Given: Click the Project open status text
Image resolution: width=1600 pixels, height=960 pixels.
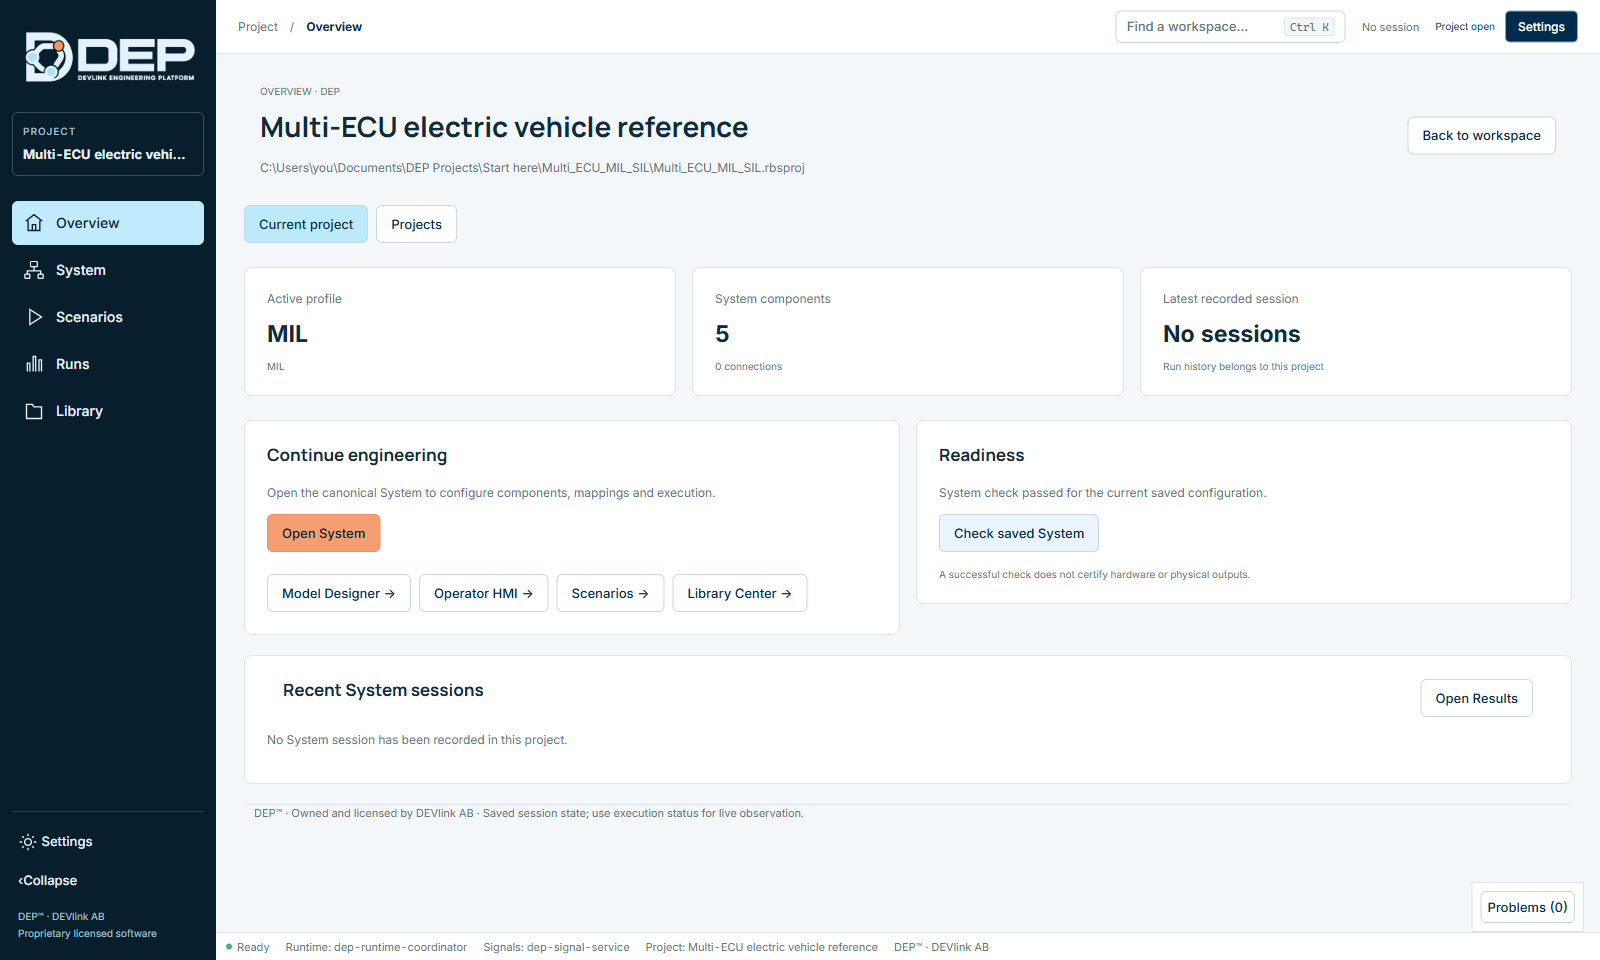Looking at the screenshot, I should pos(1465,27).
